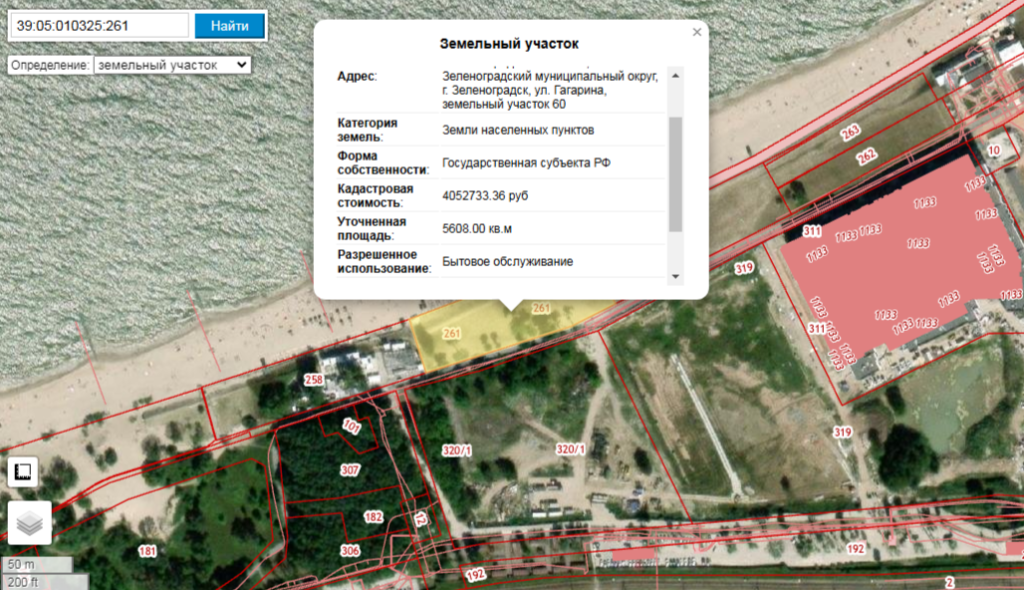Click the Найти search button

tap(229, 25)
